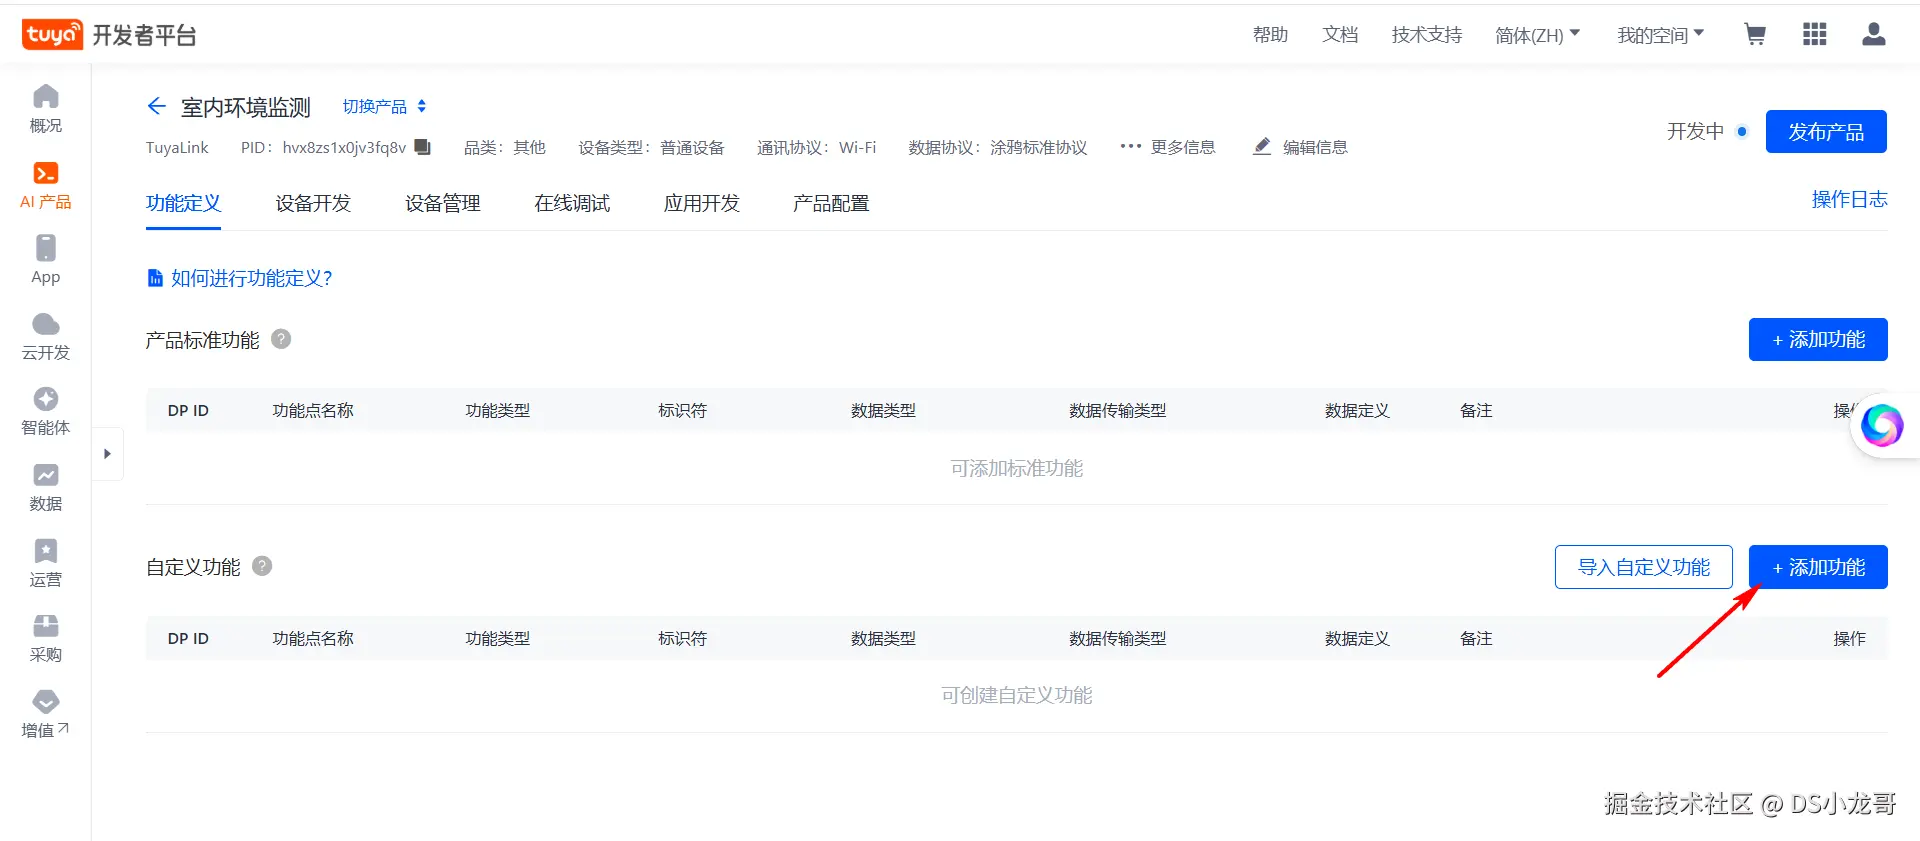Click the shopping cart icon
The image size is (1920, 841).
pyautogui.click(x=1755, y=35)
